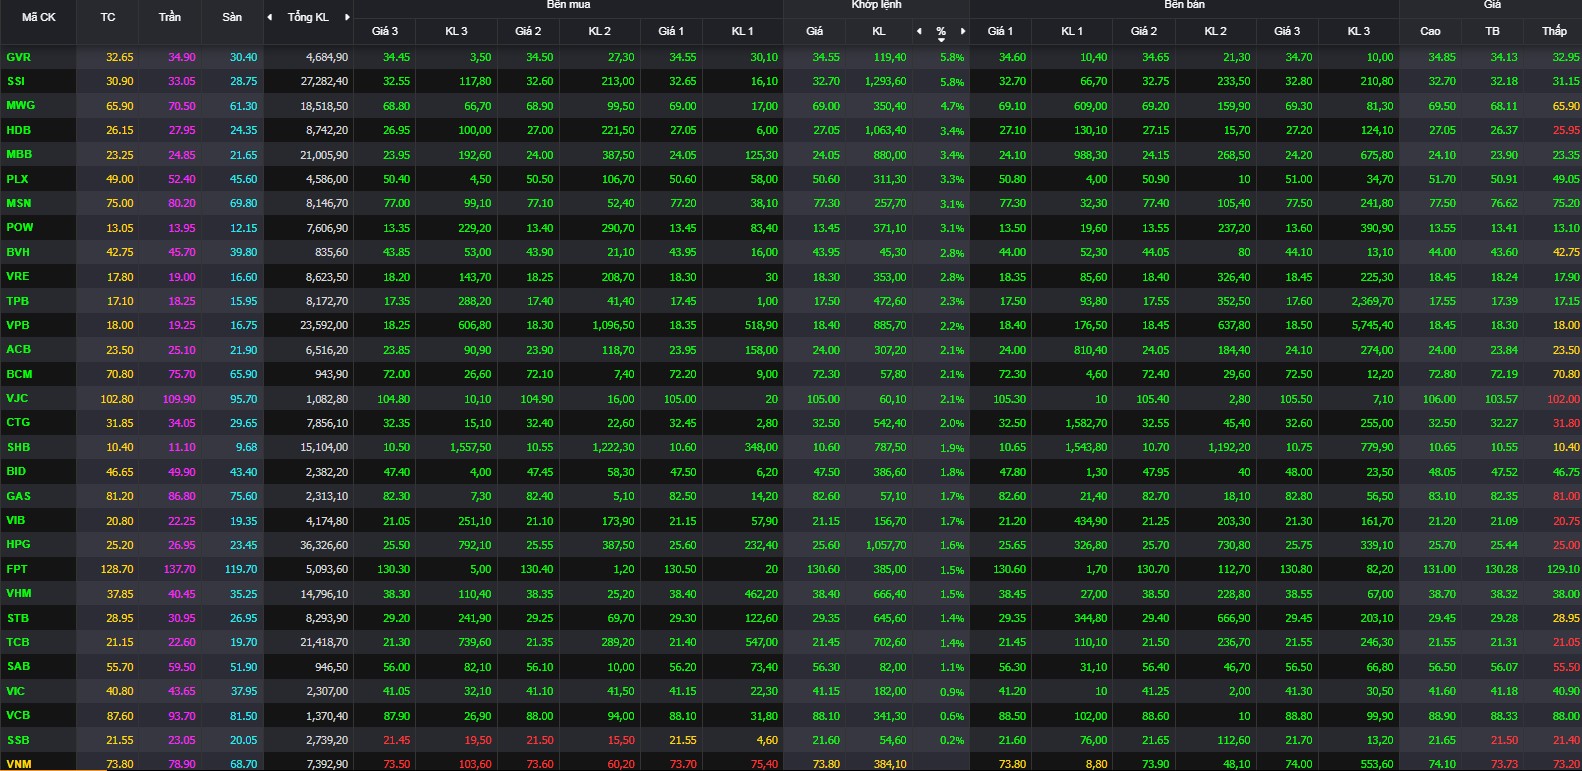Screen dimensions: 1582x771
Task: Open the VPB stock symbol
Action: (17, 325)
